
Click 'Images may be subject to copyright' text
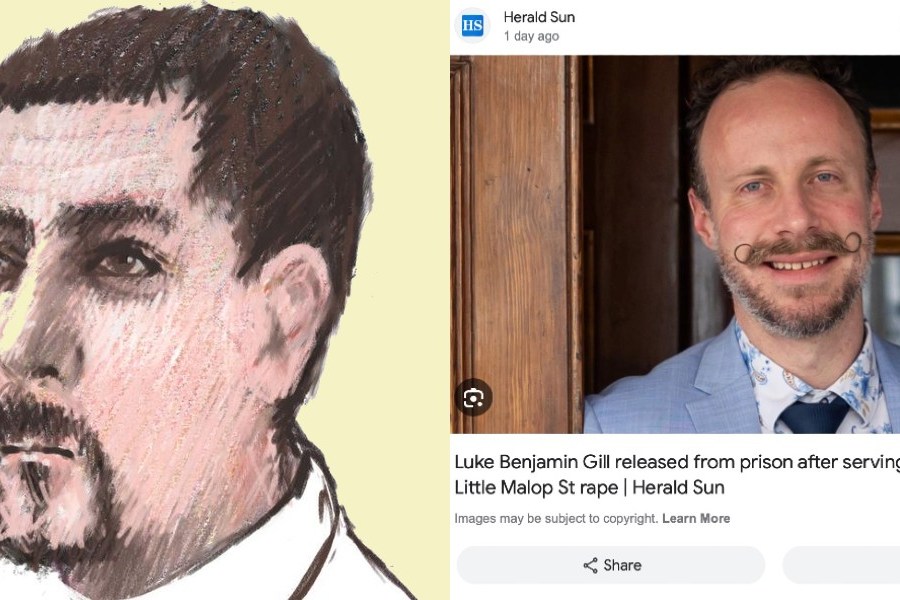pos(556,518)
